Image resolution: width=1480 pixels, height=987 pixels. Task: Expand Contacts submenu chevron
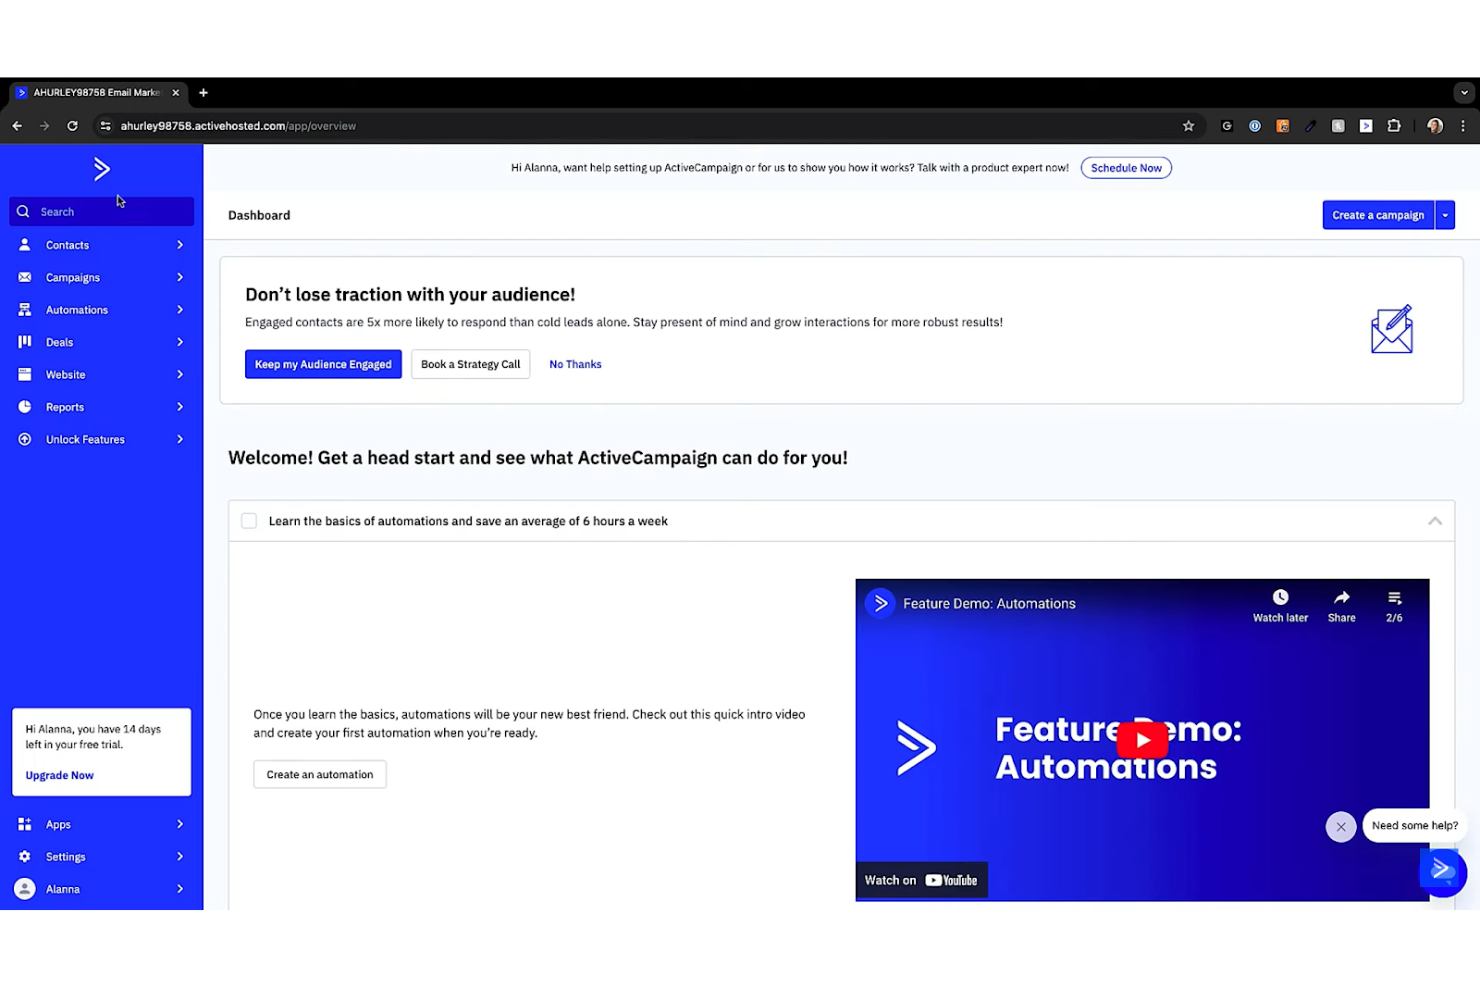pos(180,245)
